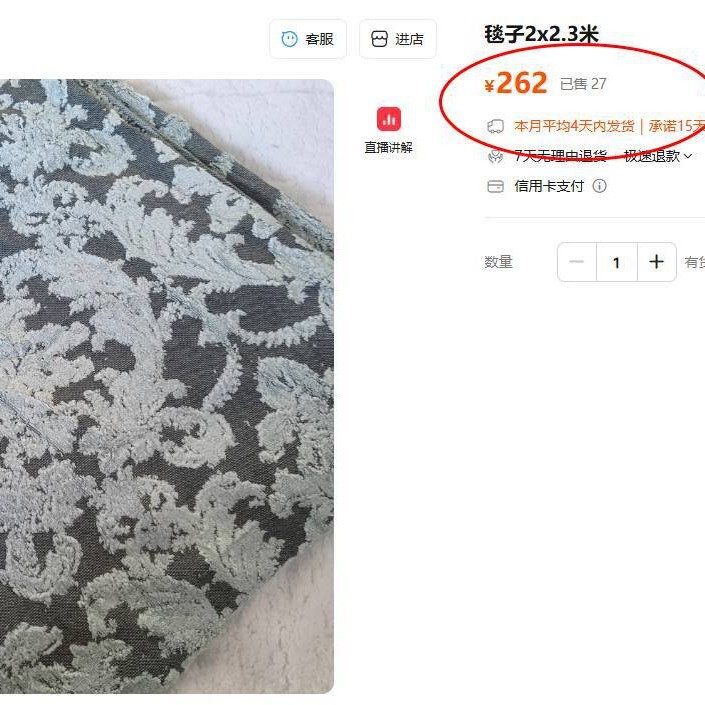
Task: Click the quantity input field
Action: (x=617, y=262)
